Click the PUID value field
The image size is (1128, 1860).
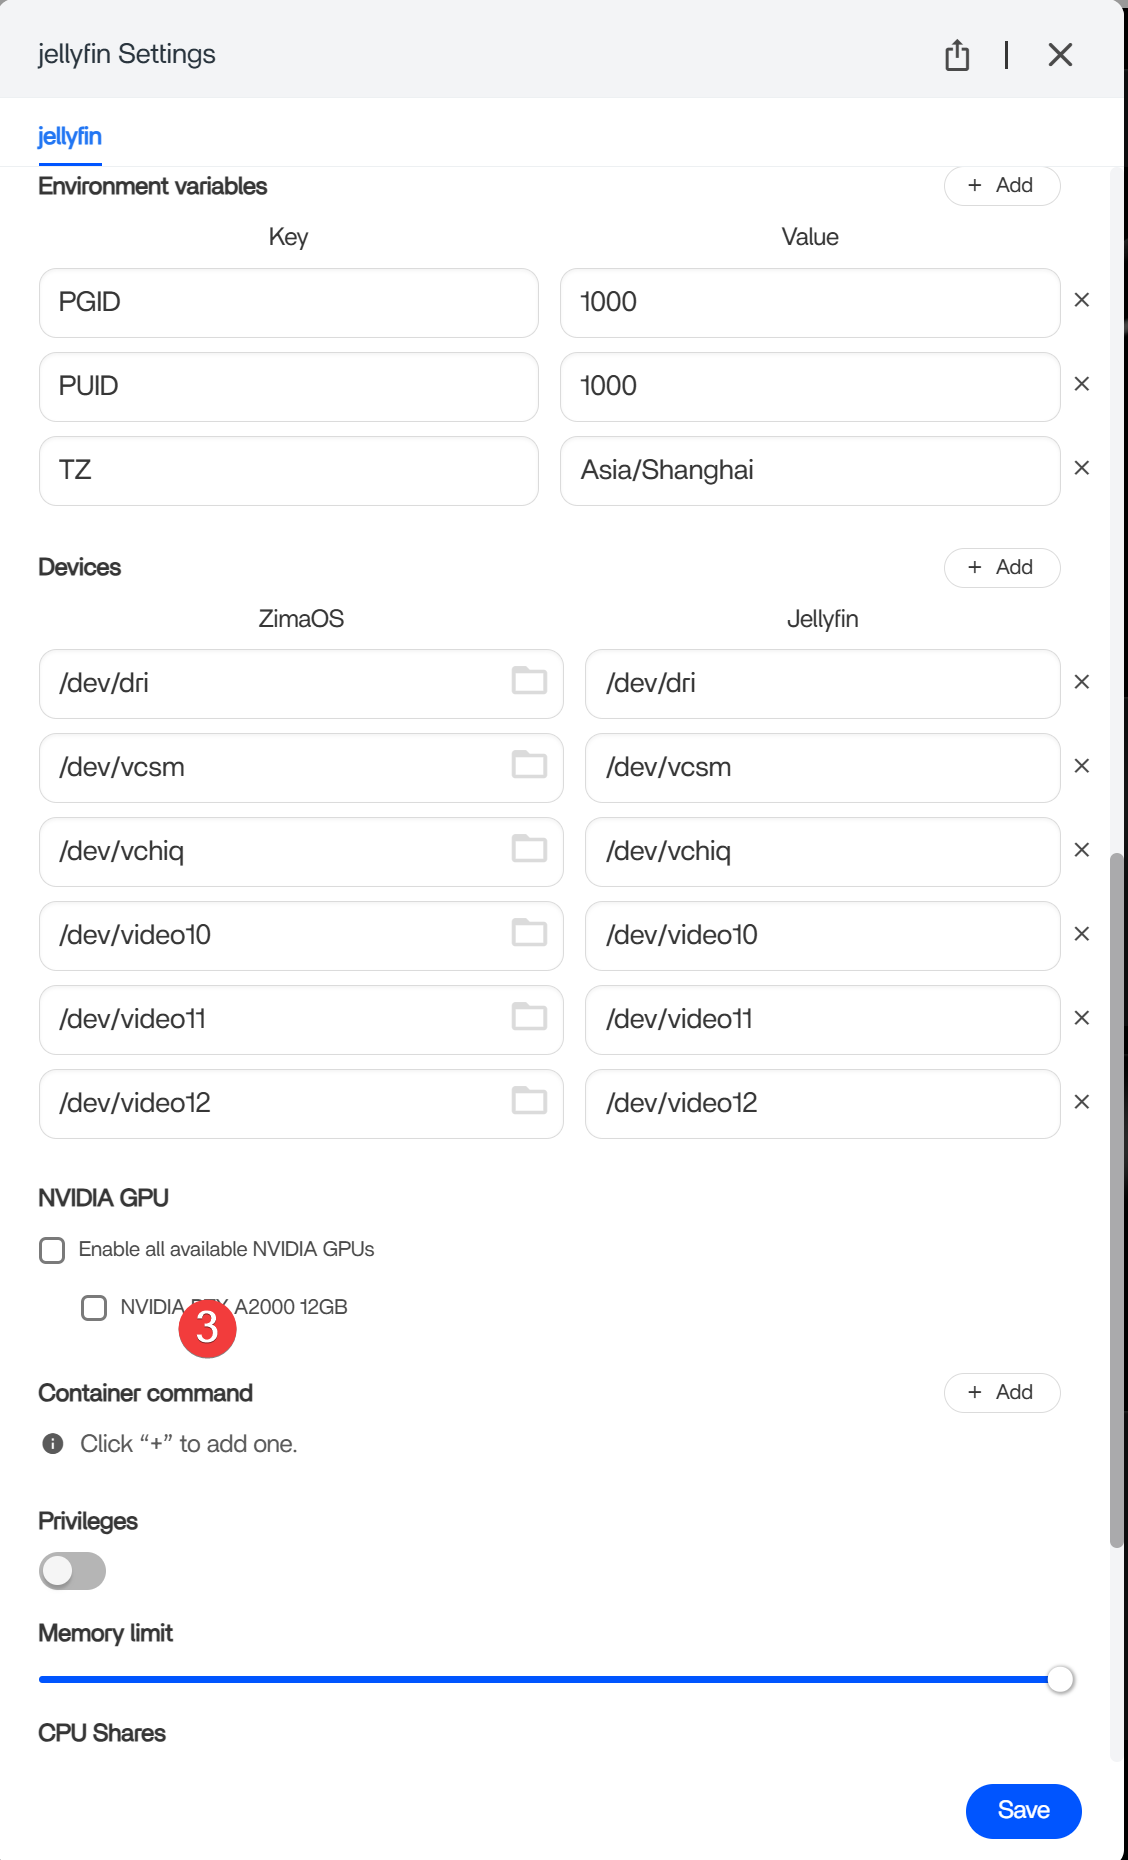click(809, 387)
